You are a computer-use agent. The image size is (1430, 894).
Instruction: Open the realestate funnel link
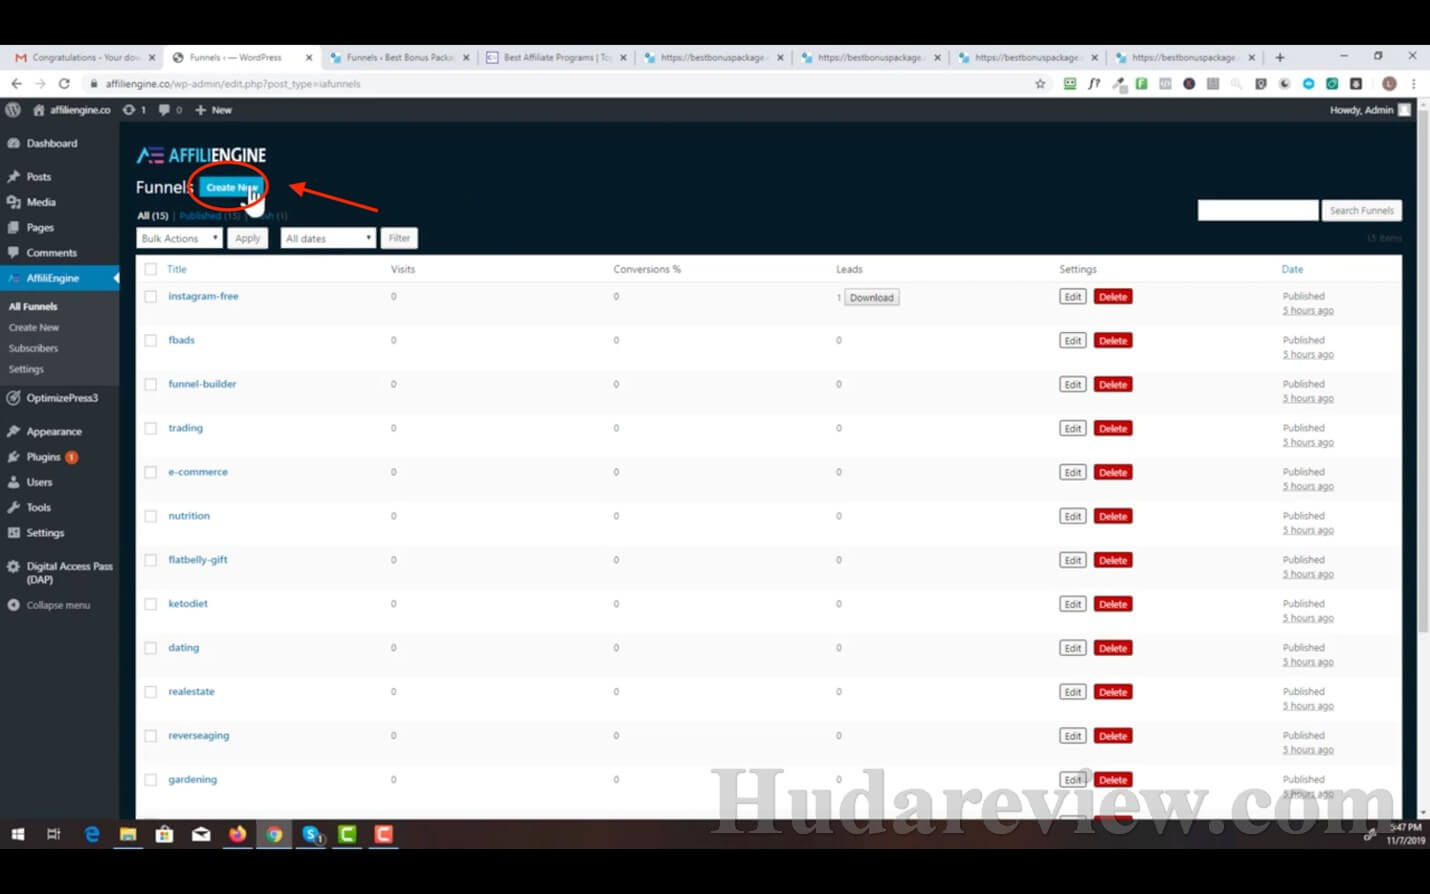(191, 692)
